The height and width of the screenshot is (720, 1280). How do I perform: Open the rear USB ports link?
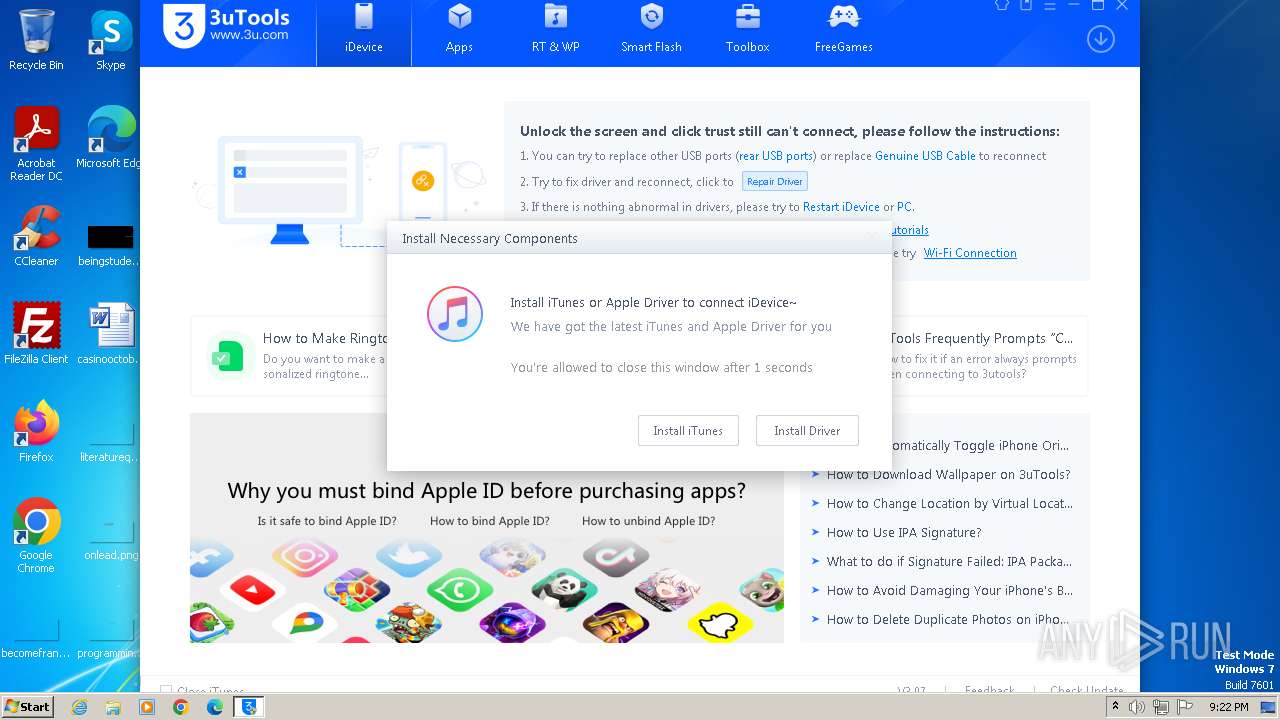pyautogui.click(x=776, y=156)
